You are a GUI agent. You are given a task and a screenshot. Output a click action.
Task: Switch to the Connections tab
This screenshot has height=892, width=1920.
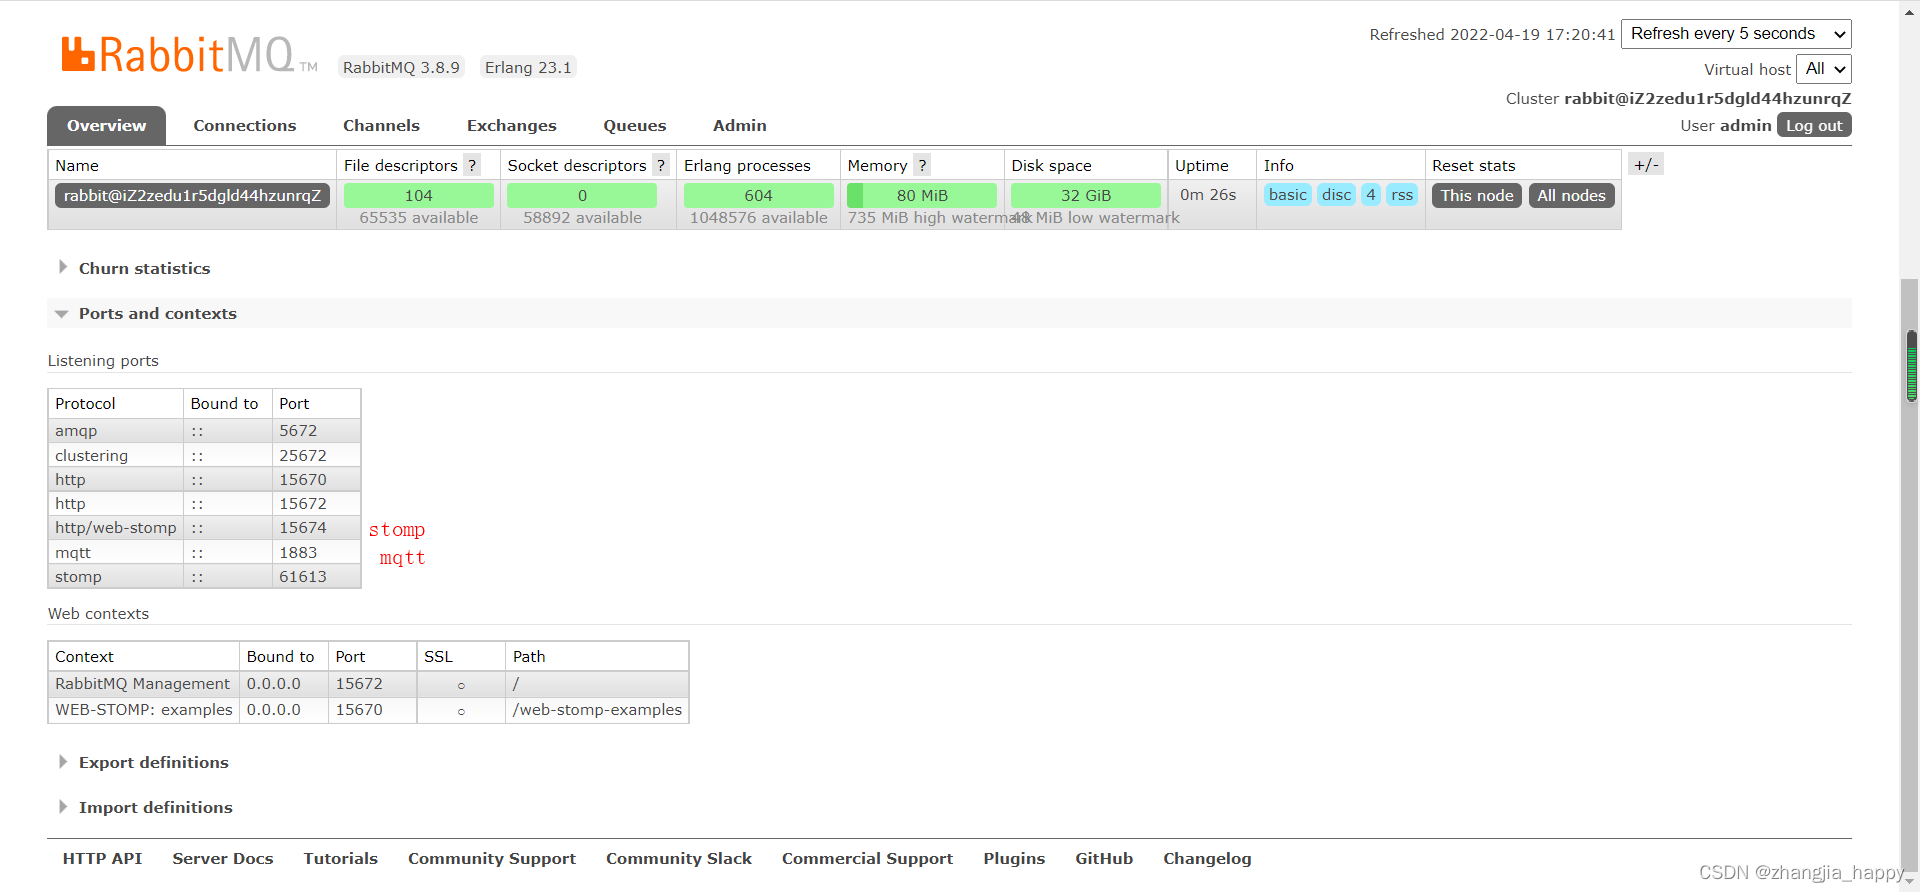245,125
